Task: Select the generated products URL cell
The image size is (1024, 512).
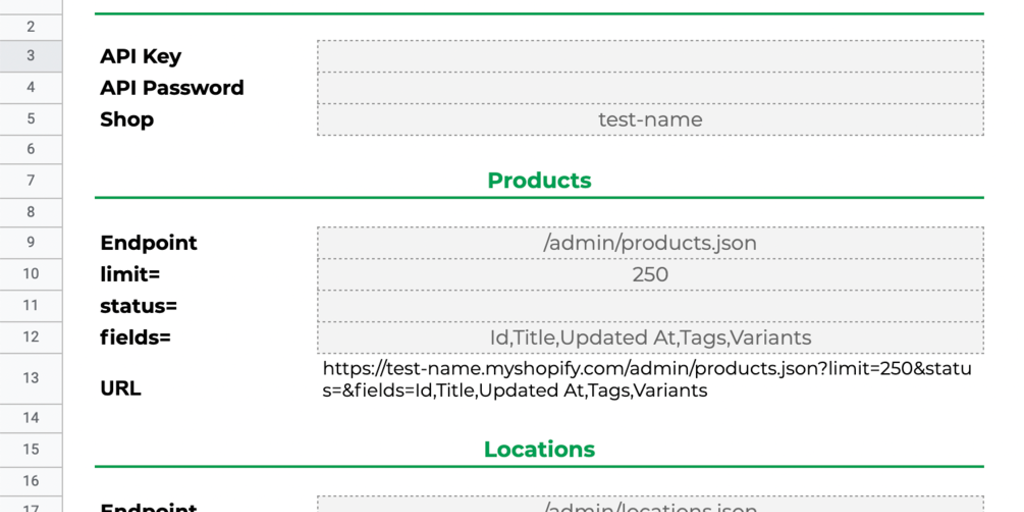Action: click(x=648, y=379)
